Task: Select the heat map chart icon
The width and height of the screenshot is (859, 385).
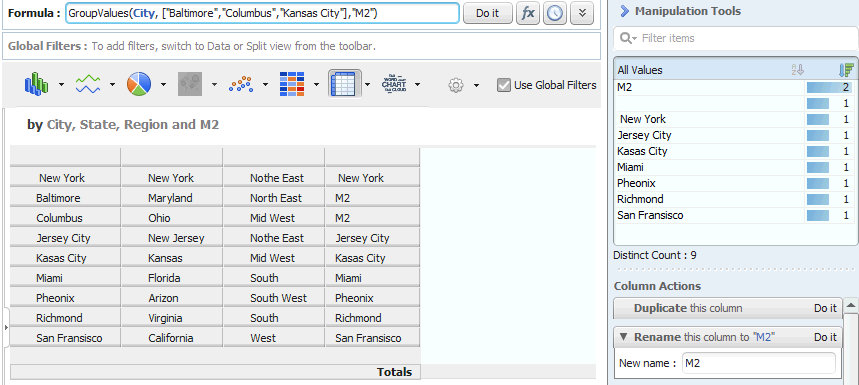Action: coord(291,84)
